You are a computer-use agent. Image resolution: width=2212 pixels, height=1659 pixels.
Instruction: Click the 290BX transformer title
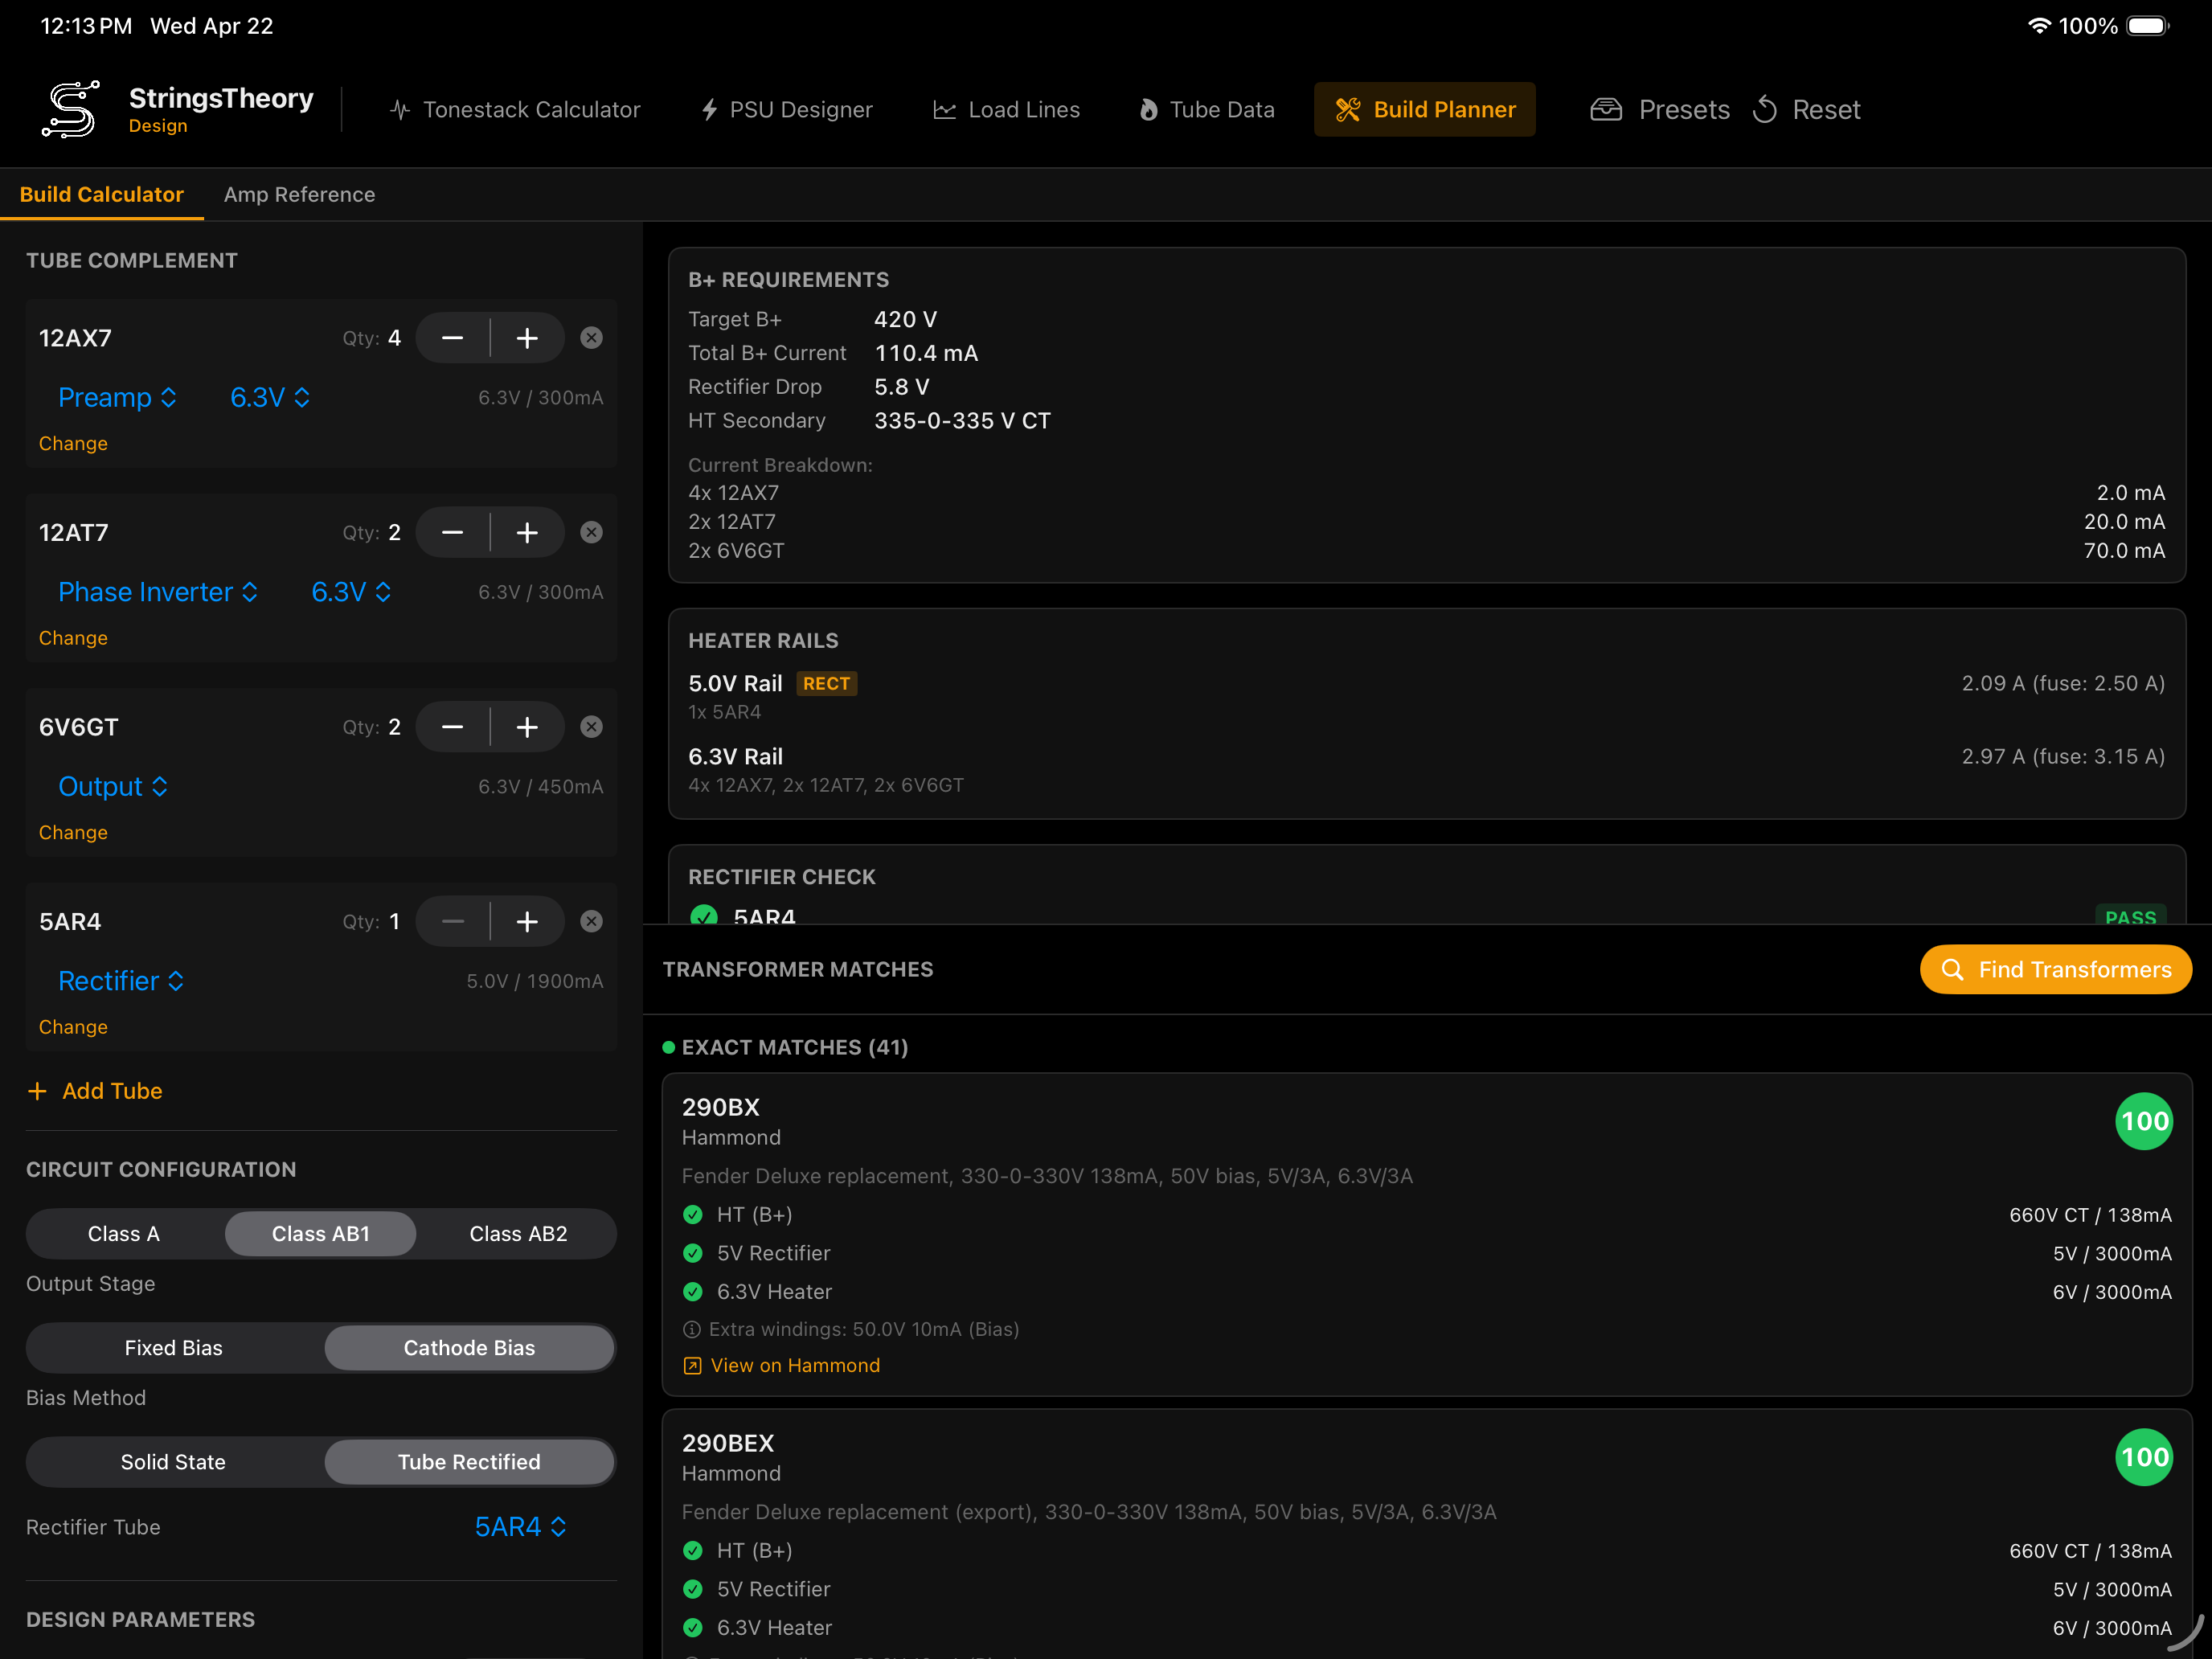pyautogui.click(x=720, y=1107)
